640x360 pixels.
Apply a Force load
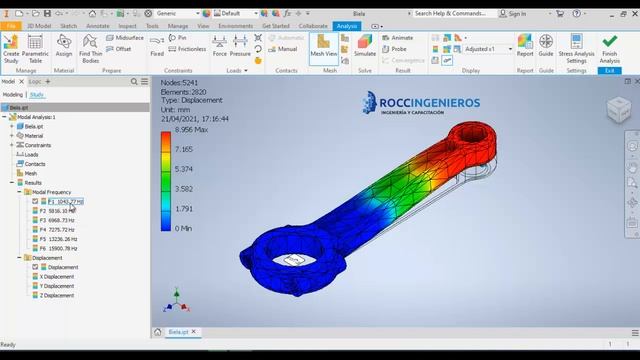pyautogui.click(x=220, y=45)
